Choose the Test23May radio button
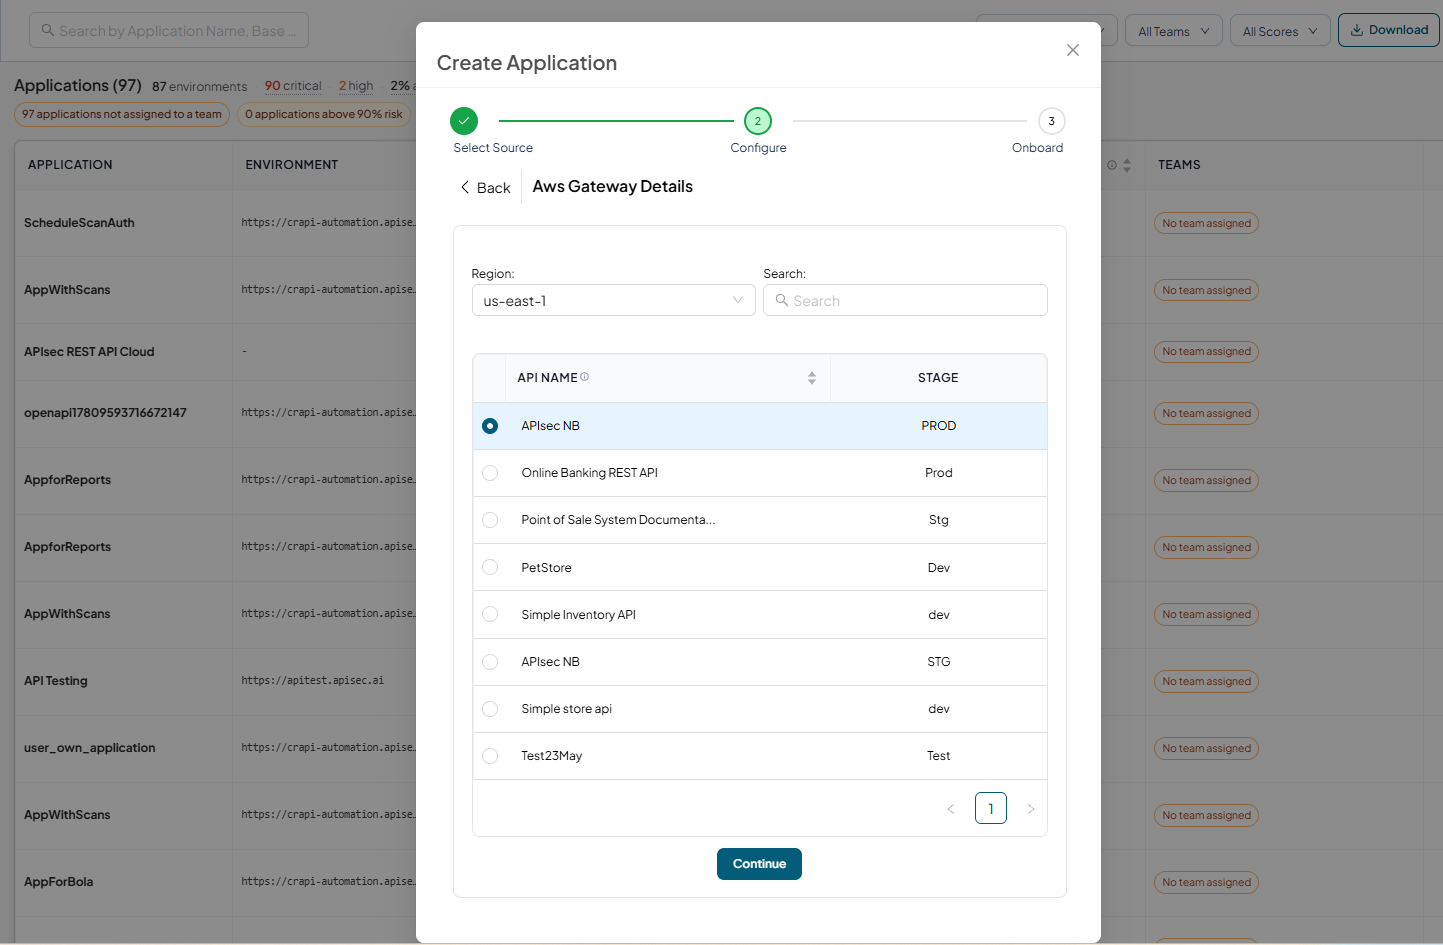This screenshot has height=945, width=1443. tap(490, 756)
